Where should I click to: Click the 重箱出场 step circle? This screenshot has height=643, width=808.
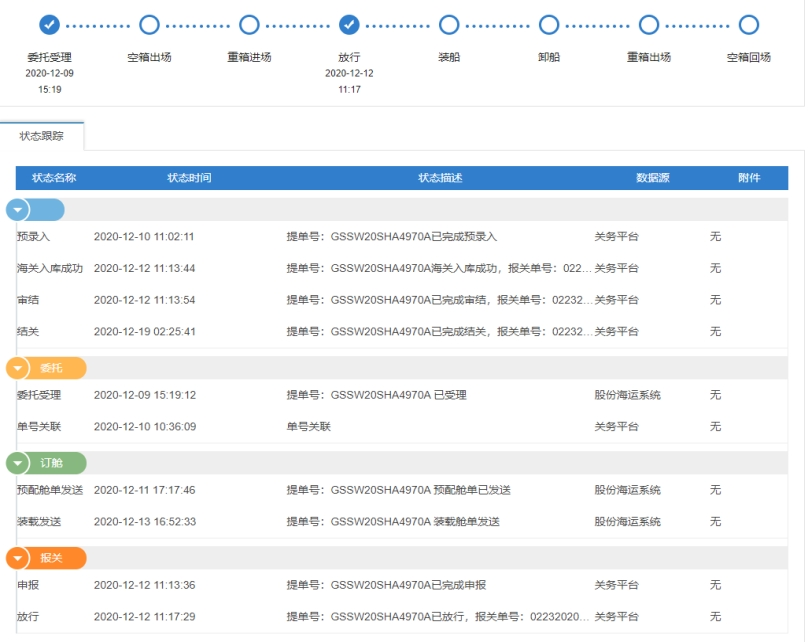point(649,25)
